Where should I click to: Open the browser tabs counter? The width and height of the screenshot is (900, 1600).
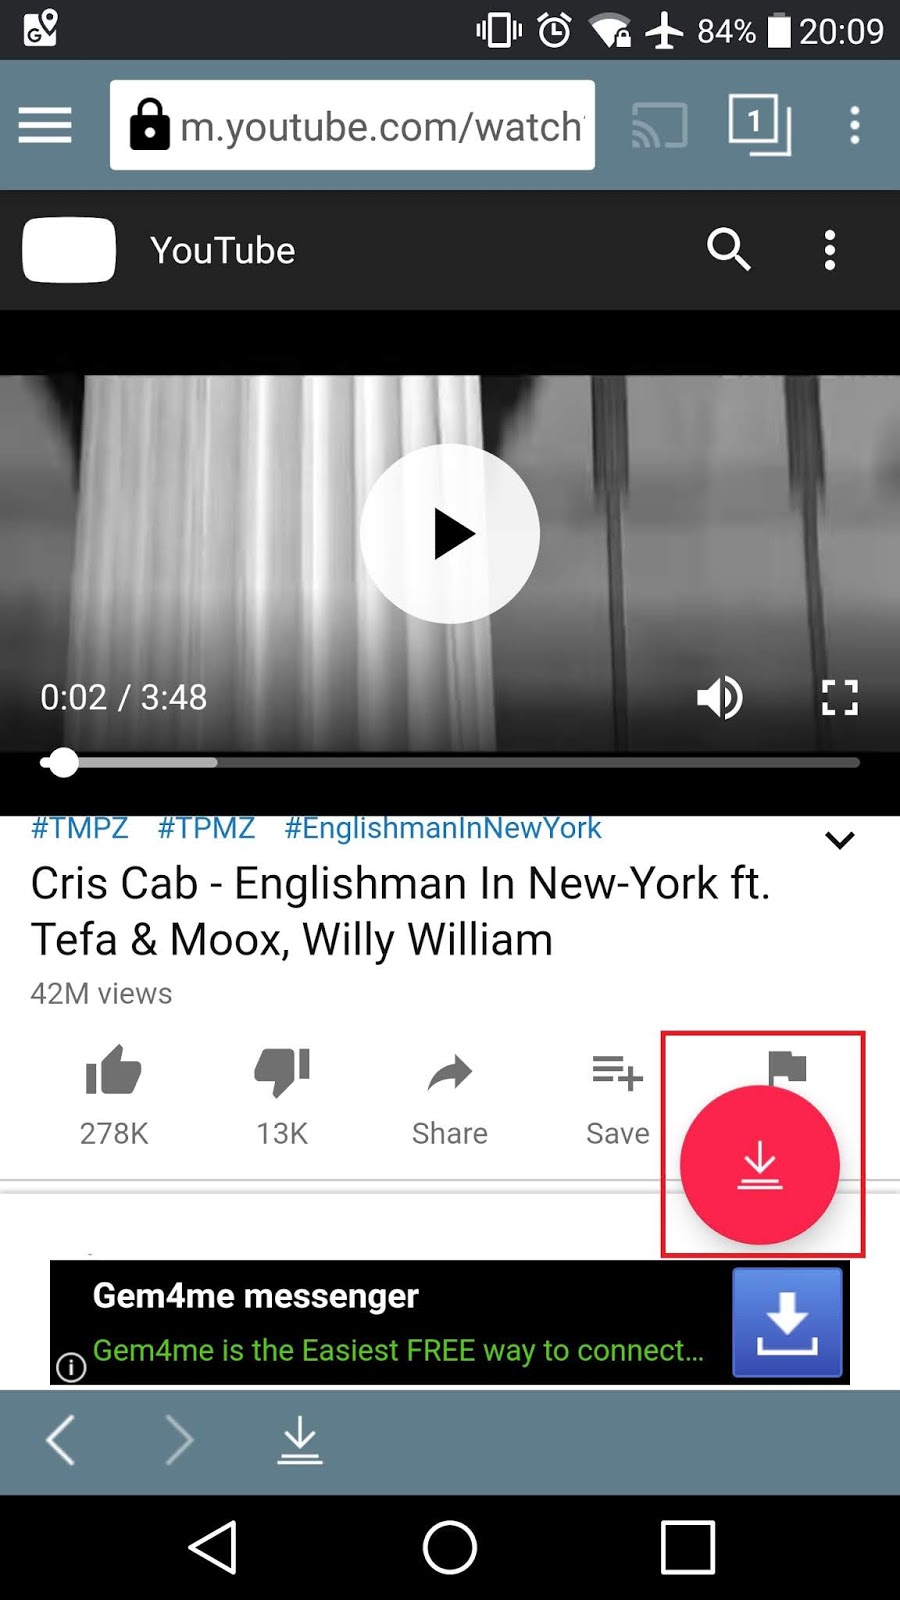pyautogui.click(x=759, y=125)
